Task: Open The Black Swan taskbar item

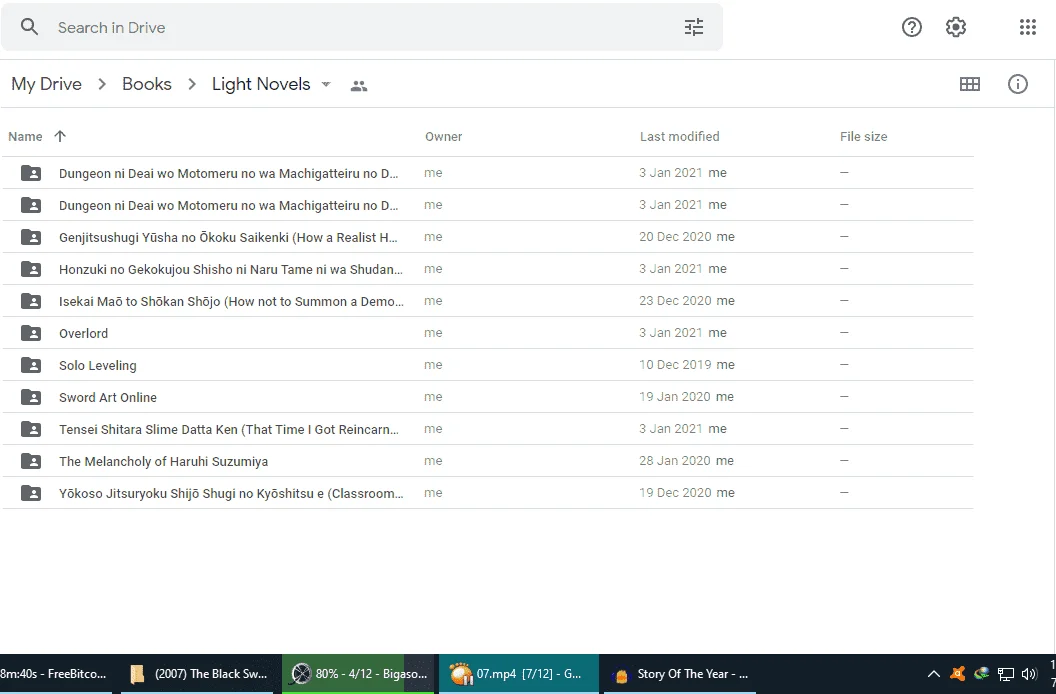Action: pos(198,674)
